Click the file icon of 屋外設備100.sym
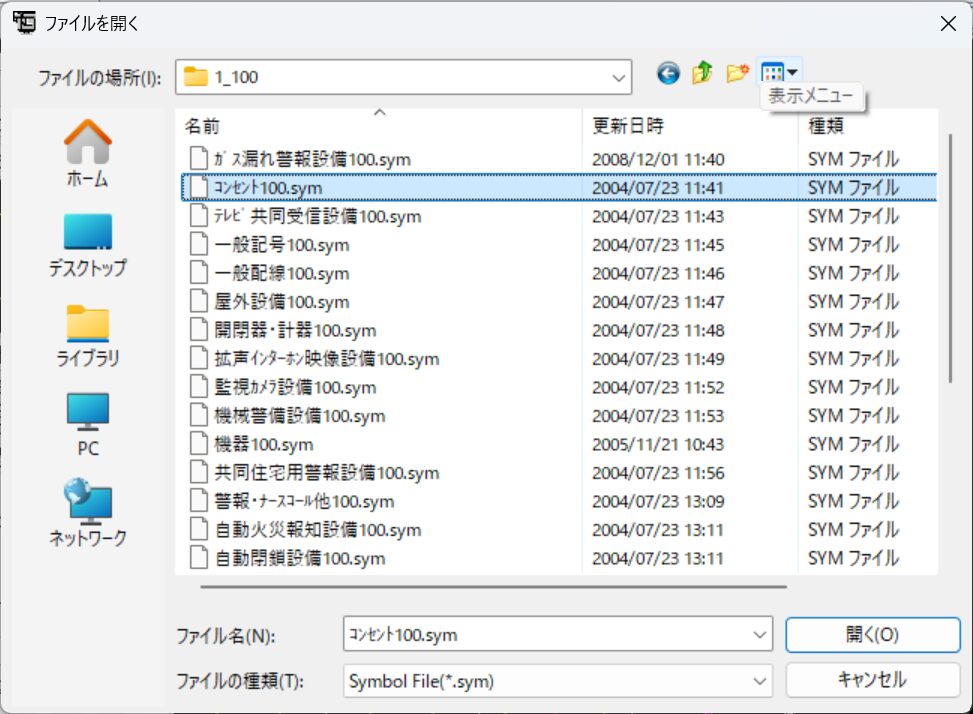Image resolution: width=973 pixels, height=714 pixels. click(199, 301)
